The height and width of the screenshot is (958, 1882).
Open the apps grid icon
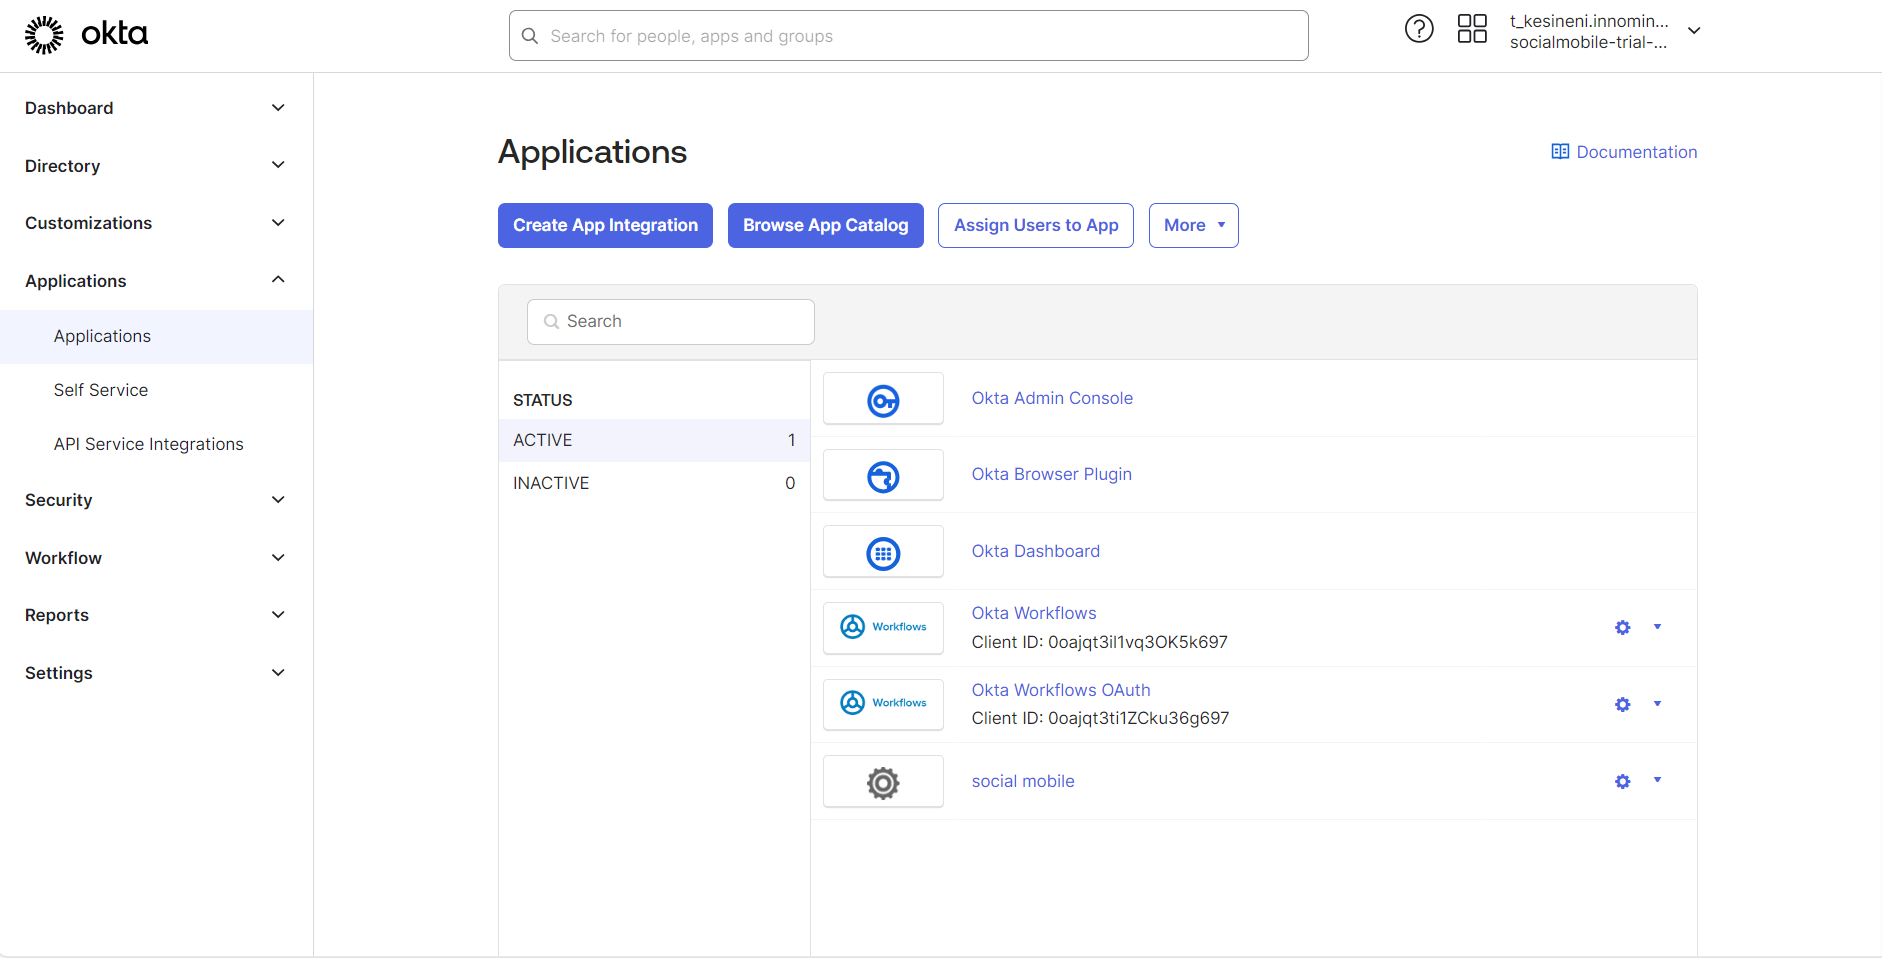1471,29
